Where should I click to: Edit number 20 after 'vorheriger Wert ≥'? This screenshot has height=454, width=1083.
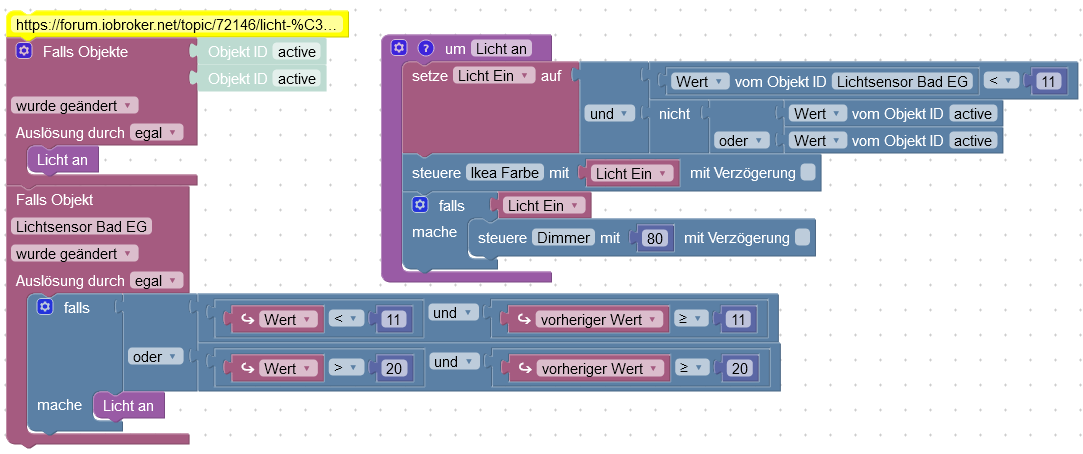click(x=739, y=369)
